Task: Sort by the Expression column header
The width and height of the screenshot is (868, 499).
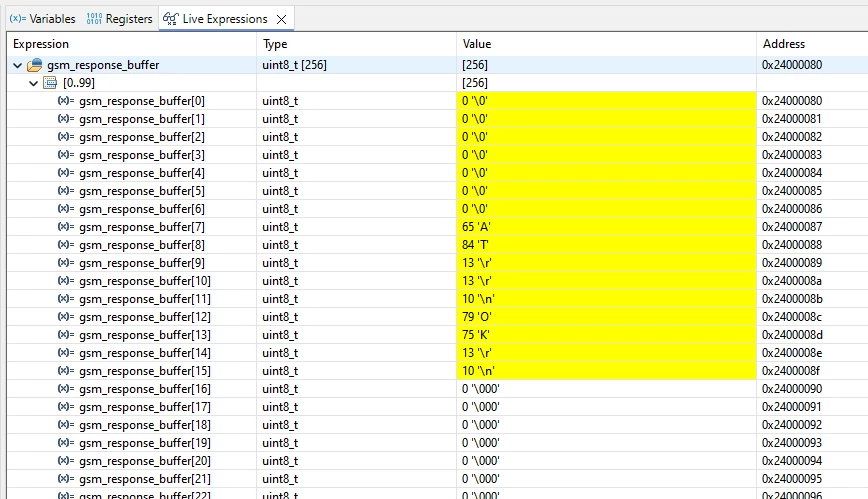Action: click(132, 44)
